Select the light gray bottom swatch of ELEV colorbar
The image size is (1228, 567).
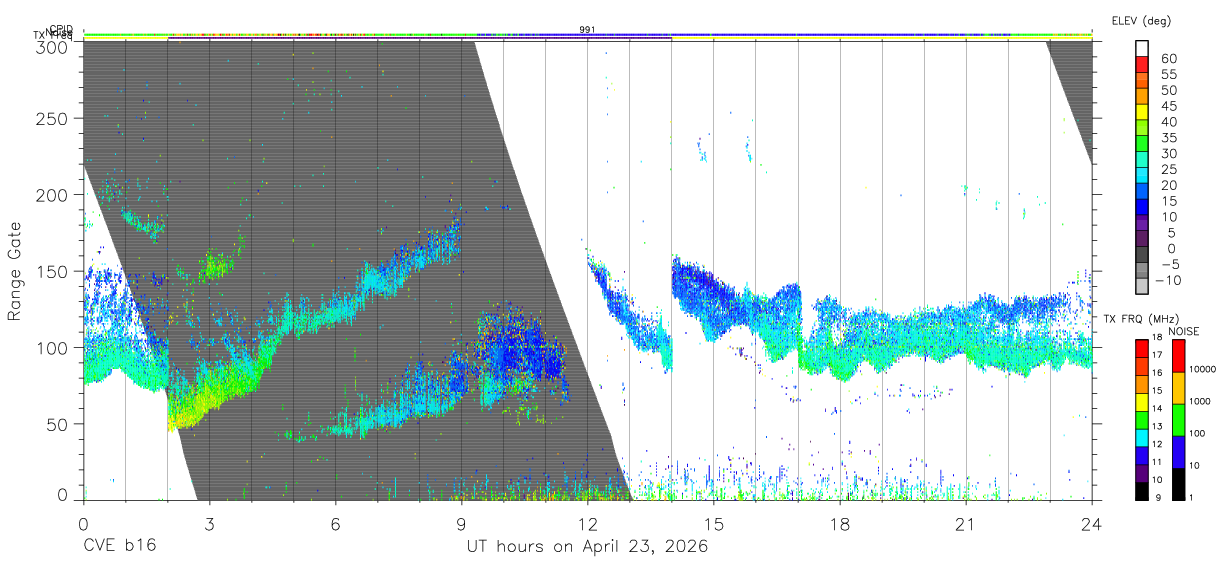pos(1142,287)
